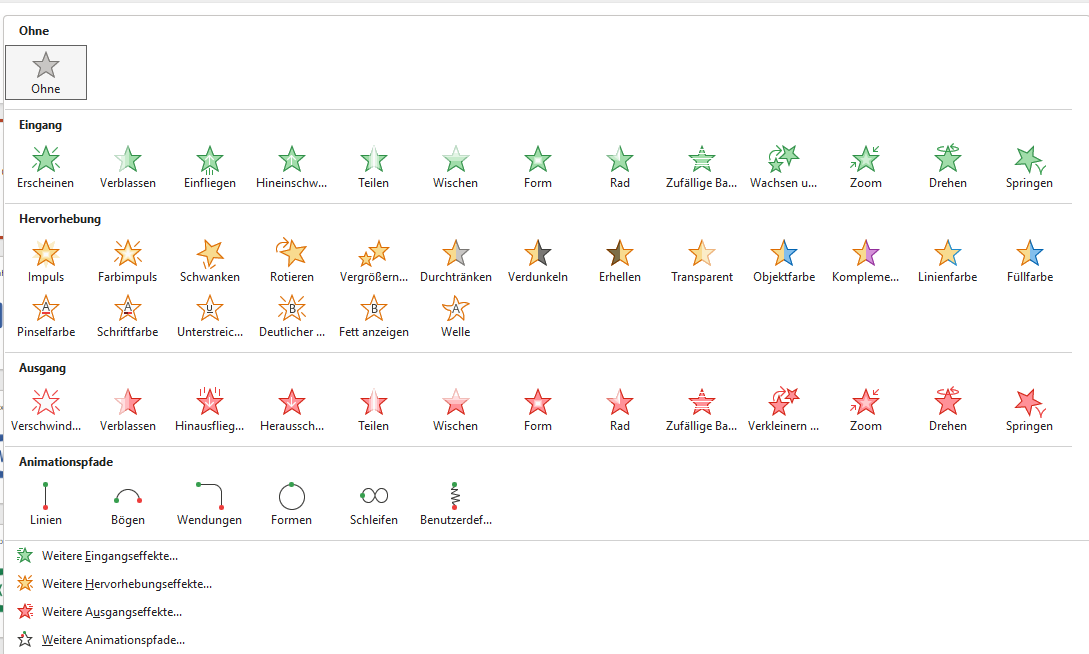Viewport: 1089px width, 654px height.
Task: Select the Ohne animation option
Action: pos(46,73)
